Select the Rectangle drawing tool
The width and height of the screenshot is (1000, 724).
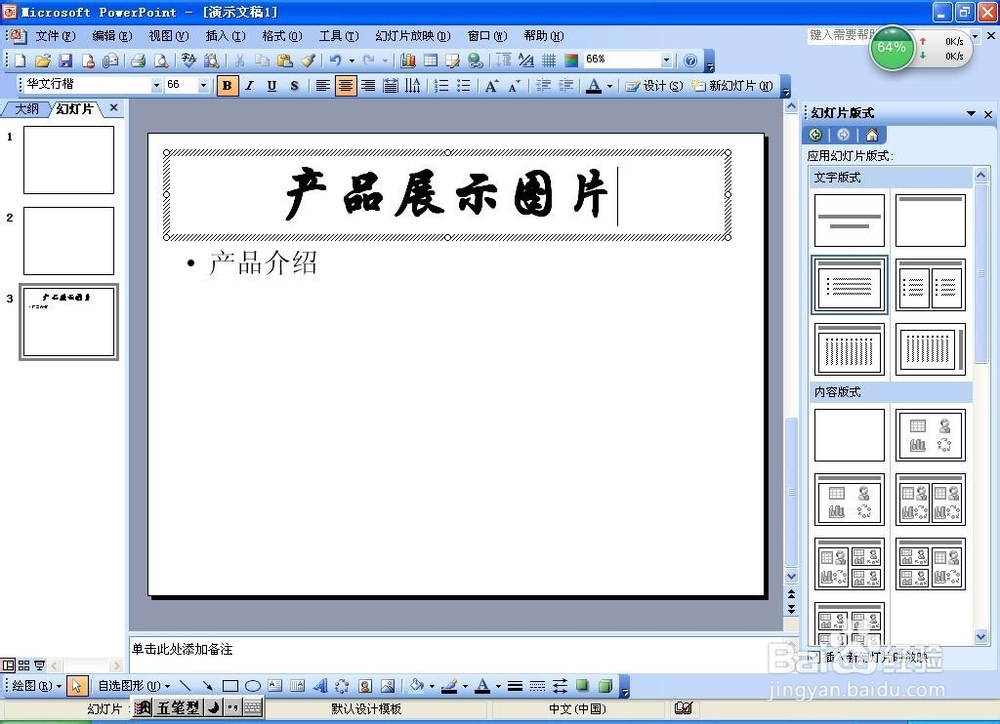coord(228,686)
